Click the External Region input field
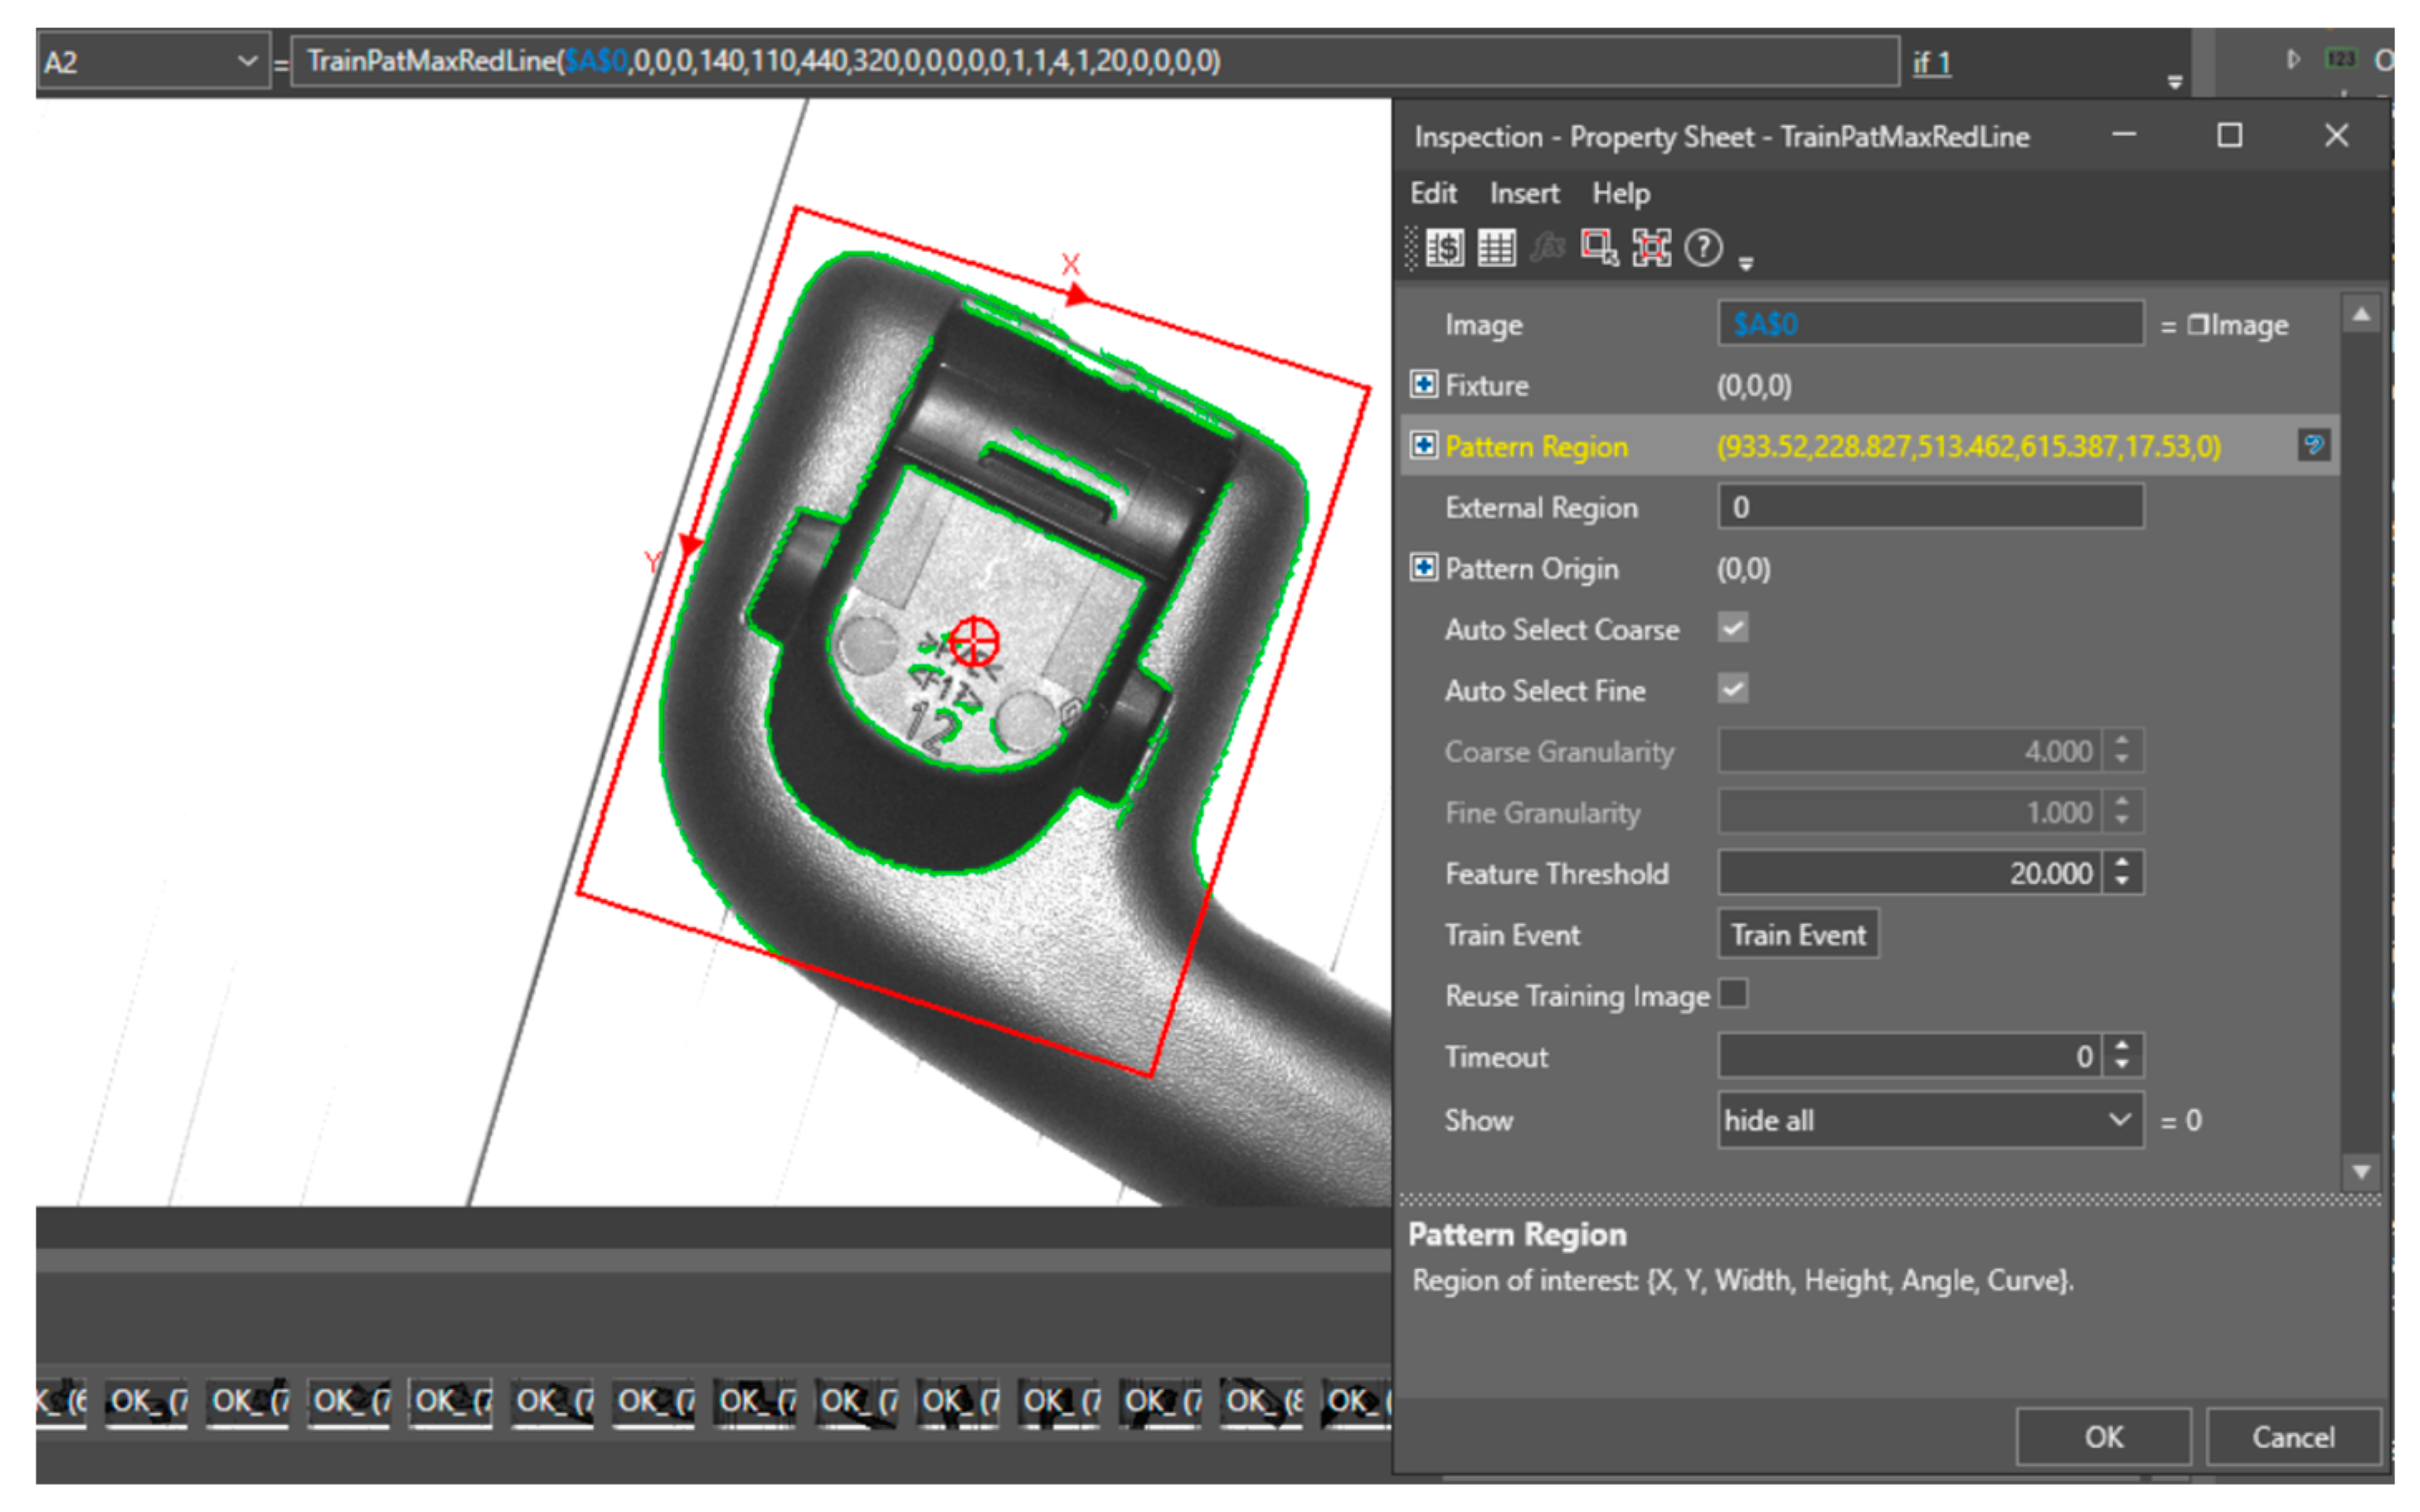 click(1929, 507)
